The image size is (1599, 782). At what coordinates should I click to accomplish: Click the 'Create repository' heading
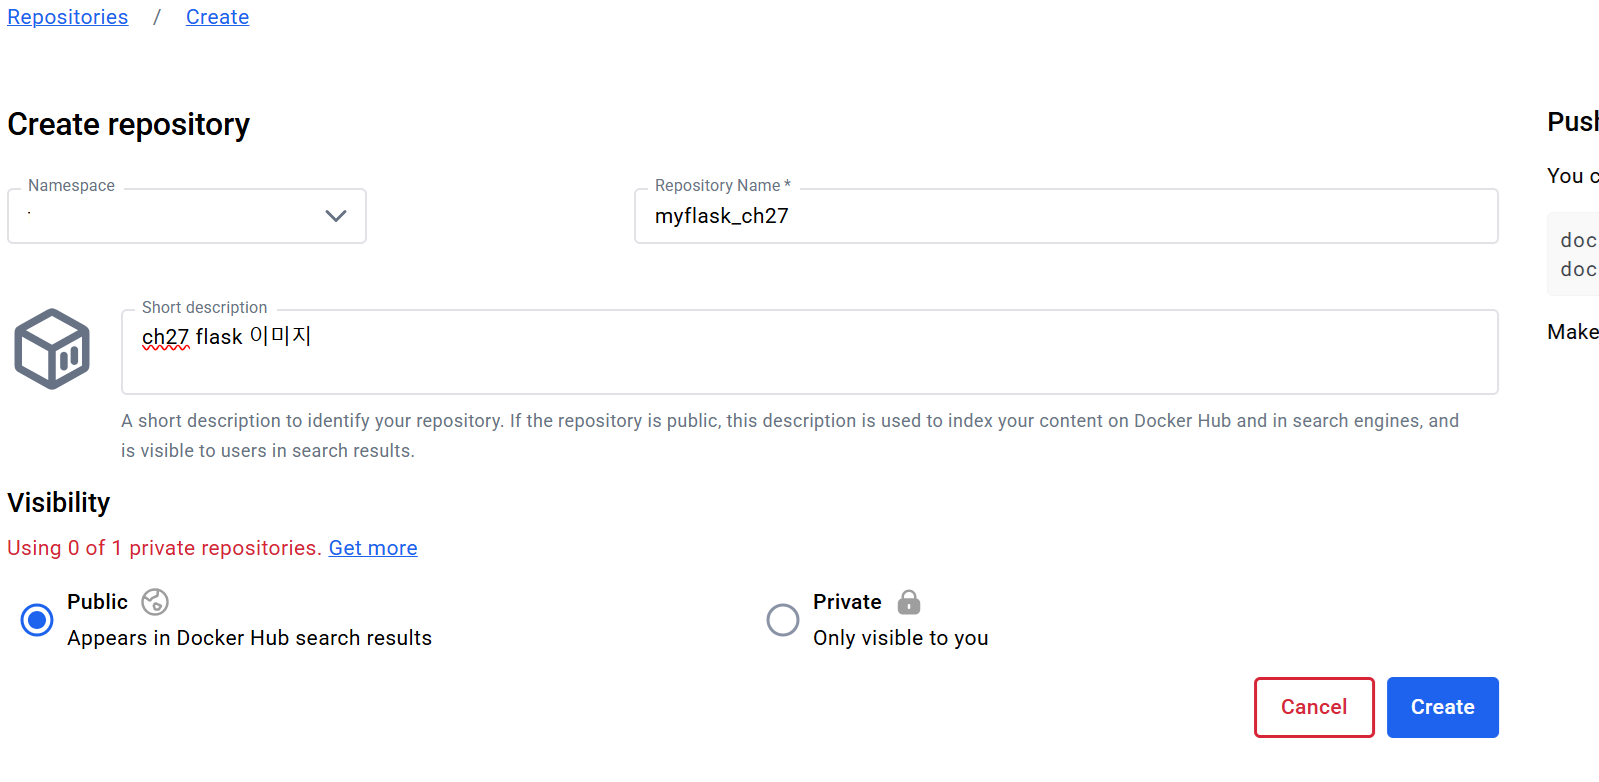click(129, 125)
